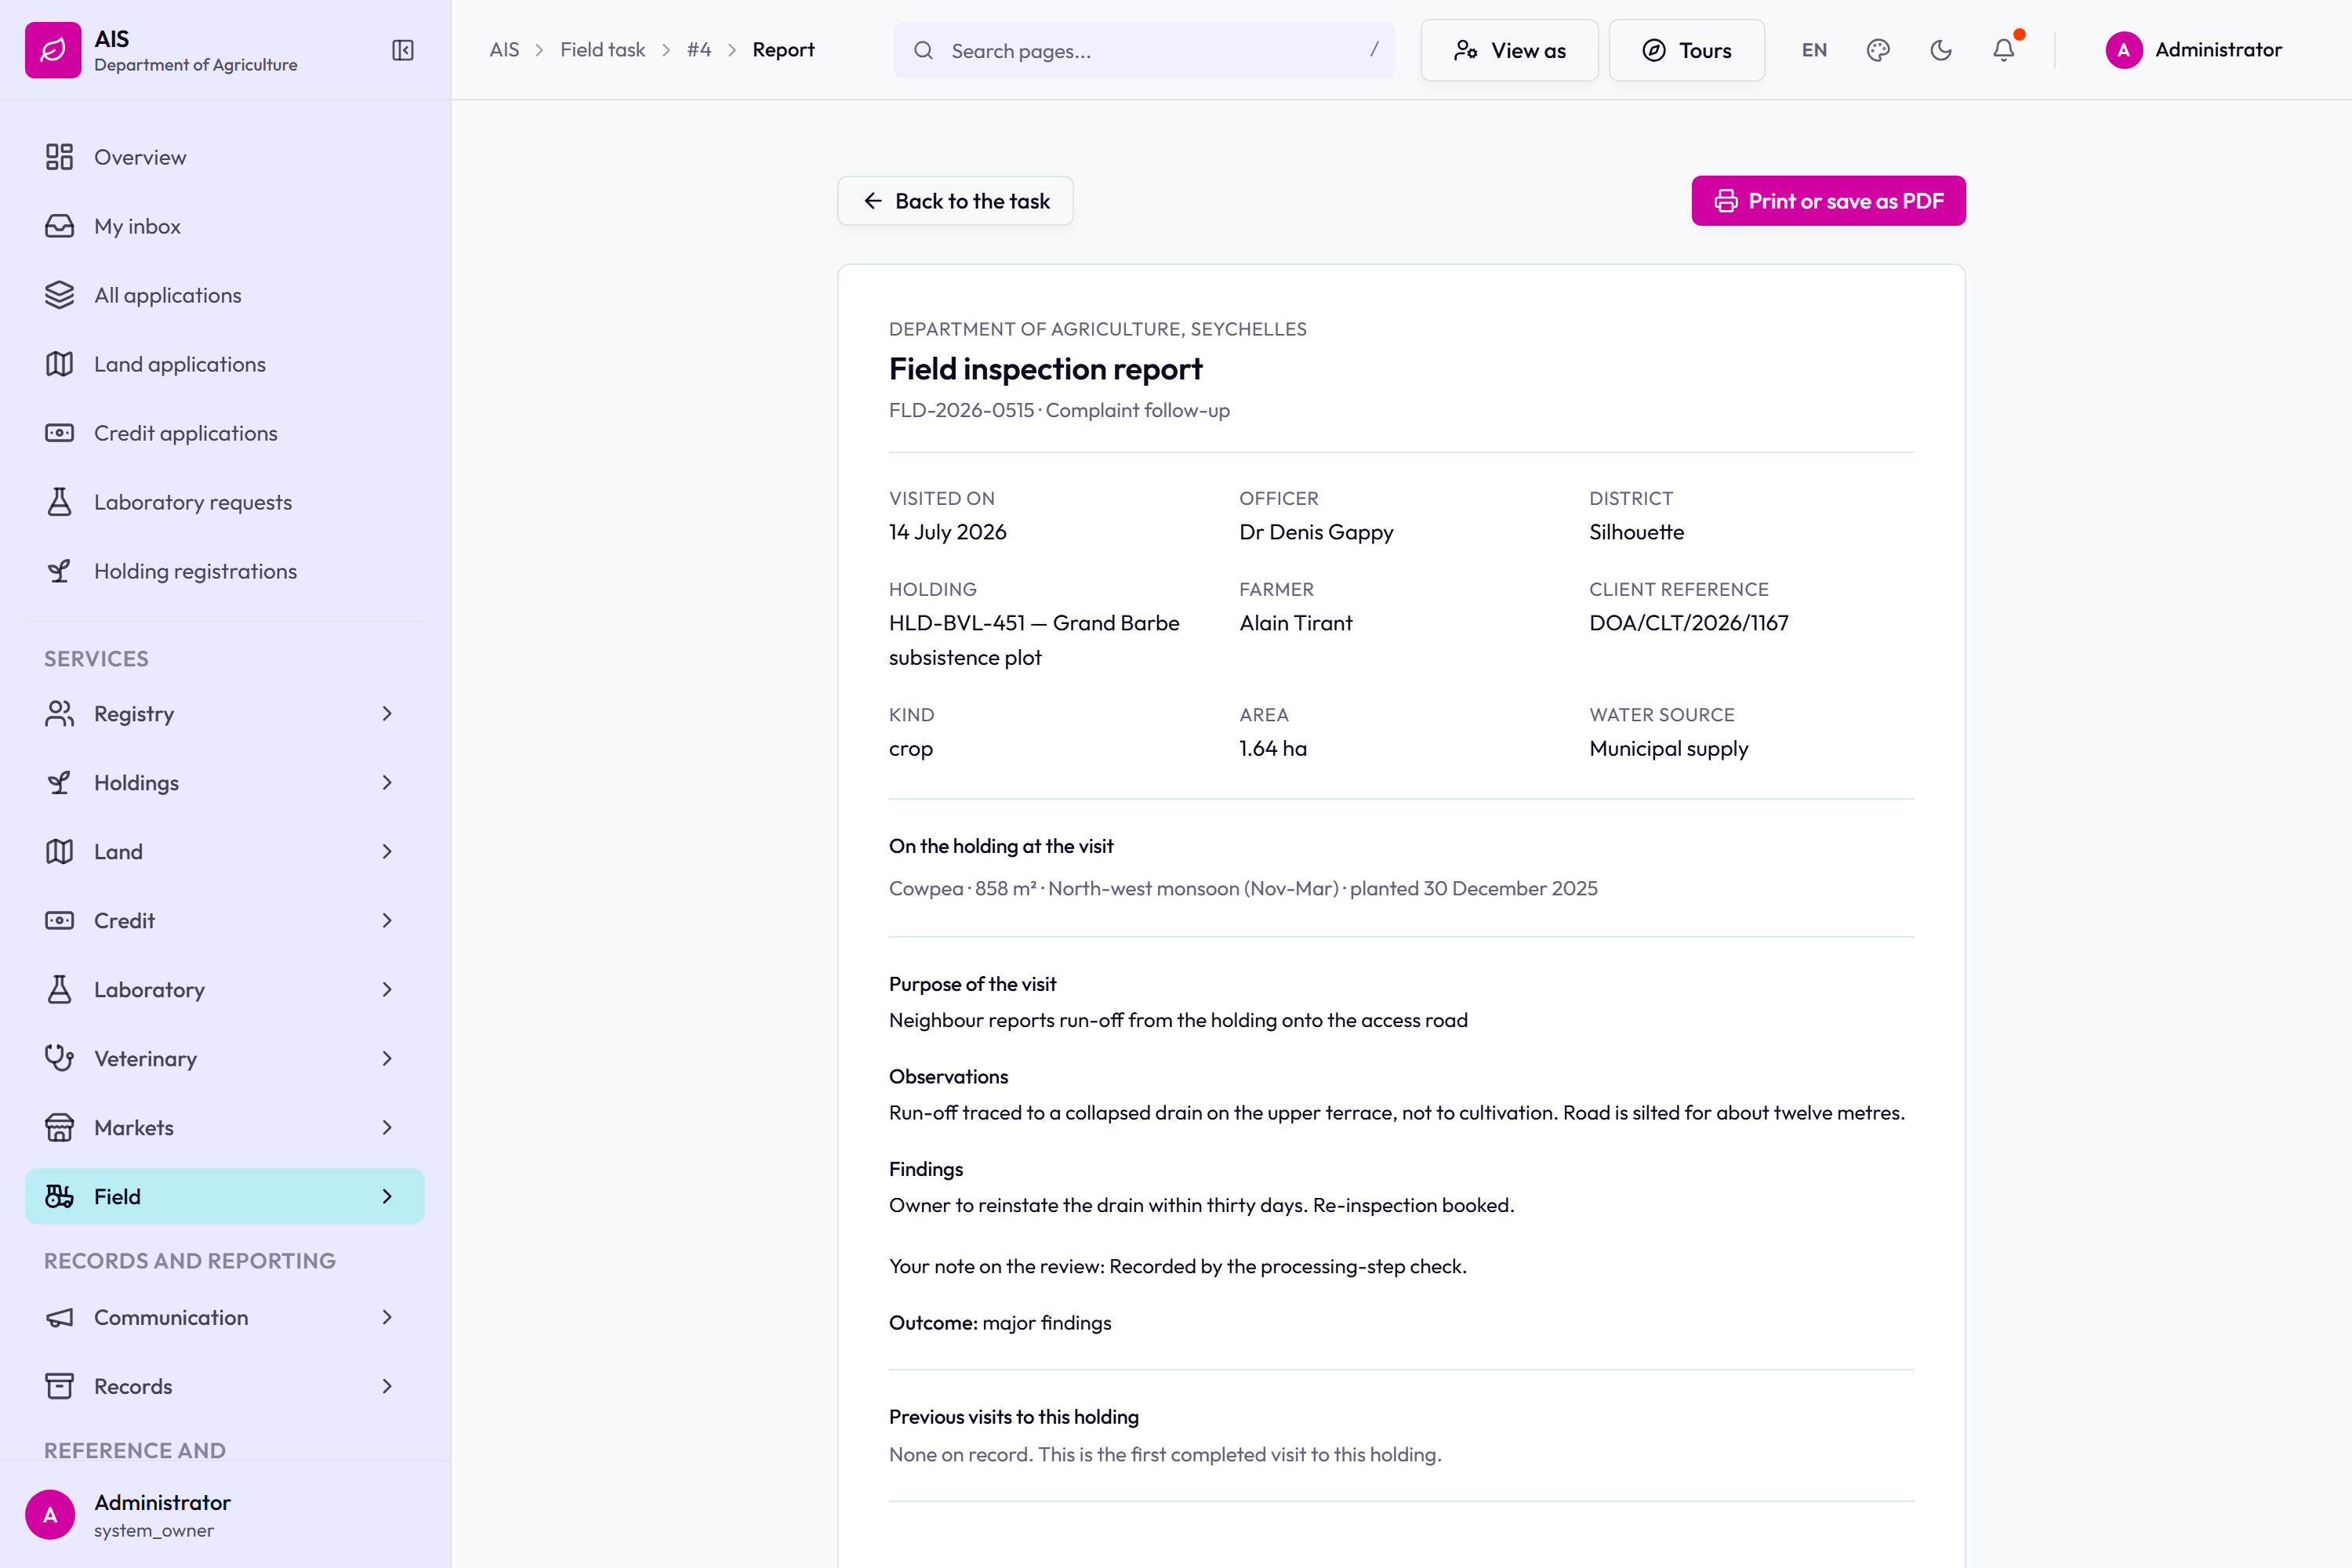
Task: Click the client reference DOA/CLT/2026/1167
Action: tap(1689, 623)
